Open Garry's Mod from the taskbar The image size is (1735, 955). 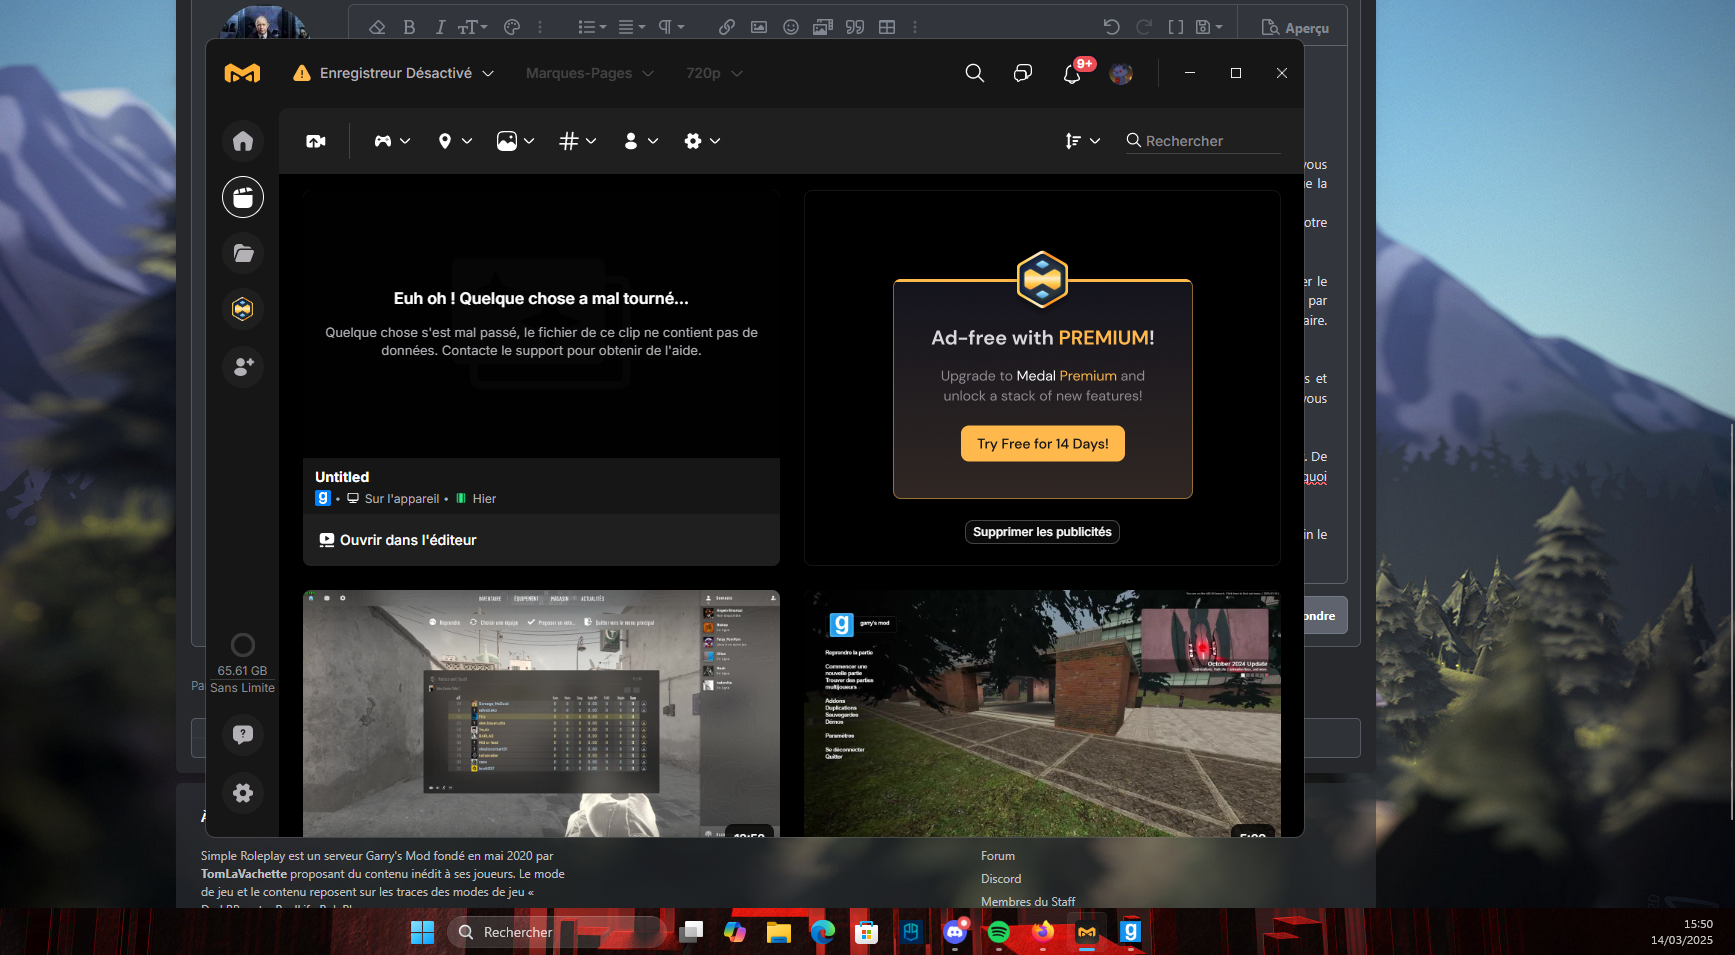click(x=1131, y=932)
